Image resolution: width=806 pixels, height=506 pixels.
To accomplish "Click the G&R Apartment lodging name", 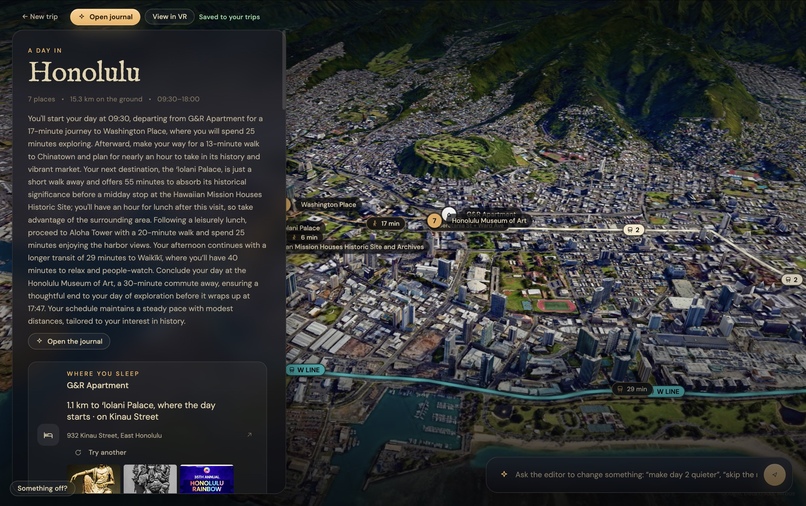I will point(98,385).
